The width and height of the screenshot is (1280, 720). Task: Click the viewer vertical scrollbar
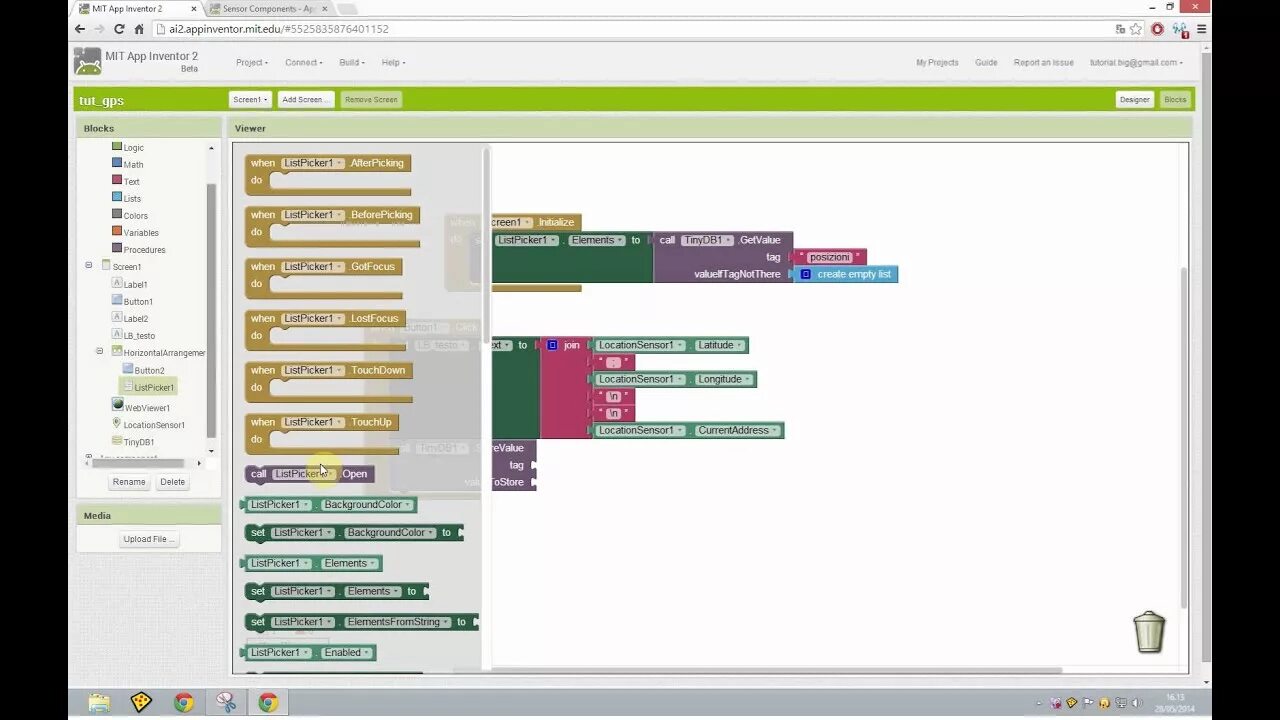[x=1185, y=438]
